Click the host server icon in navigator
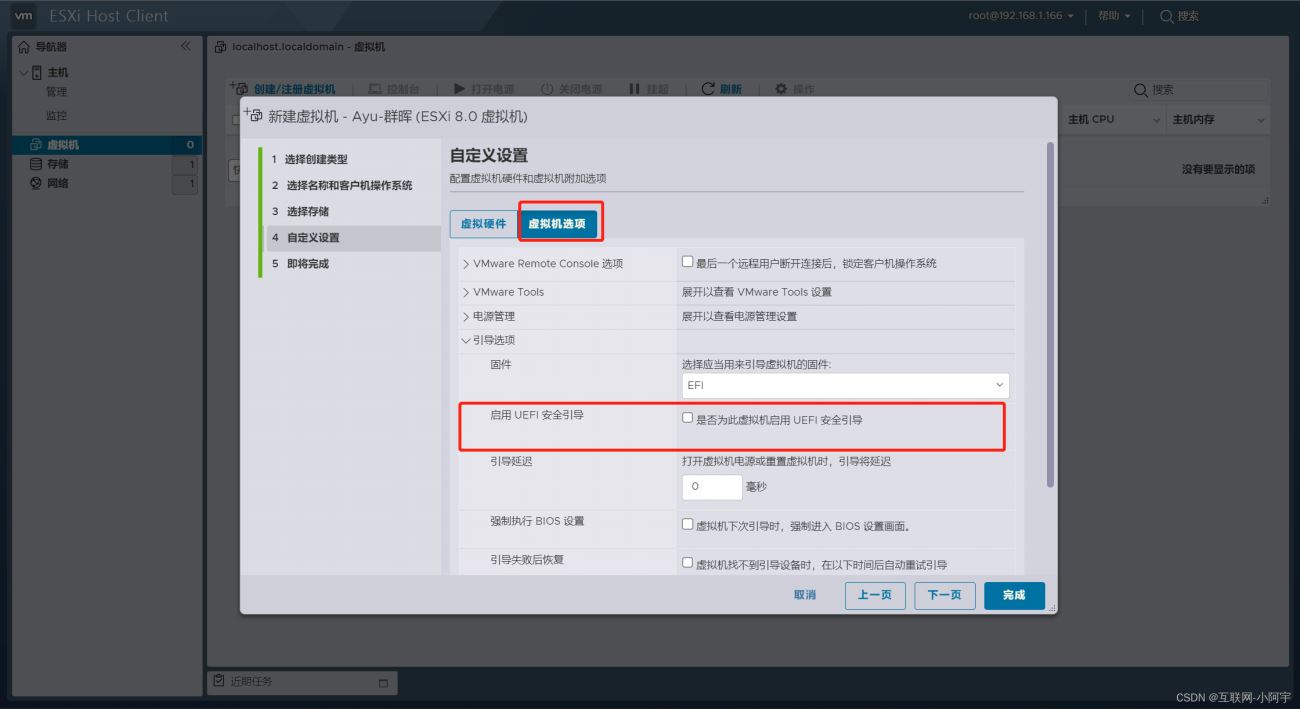 click(x=37, y=72)
